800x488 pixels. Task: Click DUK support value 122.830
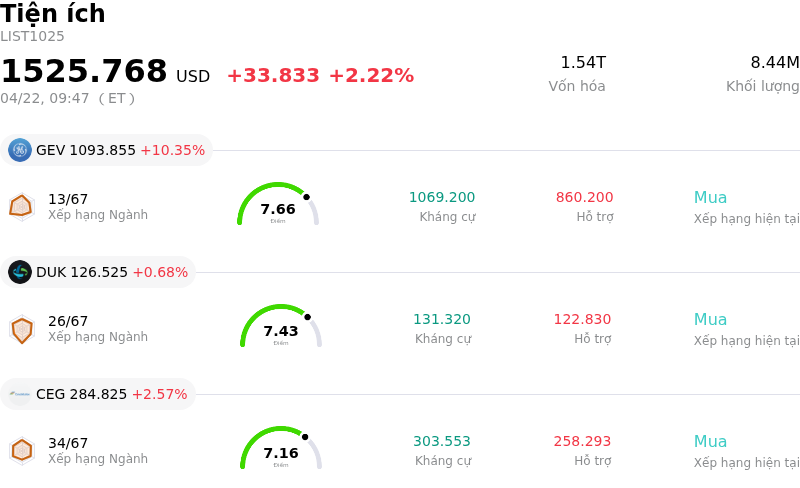[582, 320]
